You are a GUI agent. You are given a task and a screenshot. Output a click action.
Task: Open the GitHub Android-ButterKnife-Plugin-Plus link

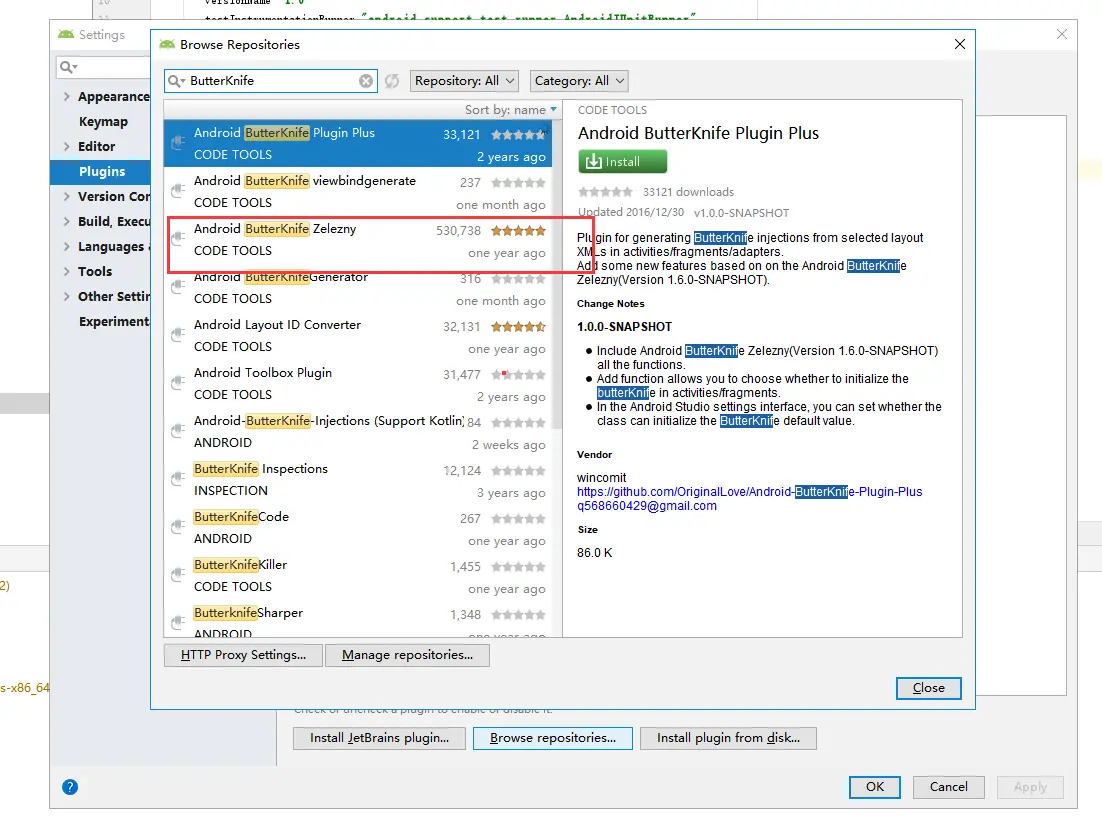tap(749, 492)
